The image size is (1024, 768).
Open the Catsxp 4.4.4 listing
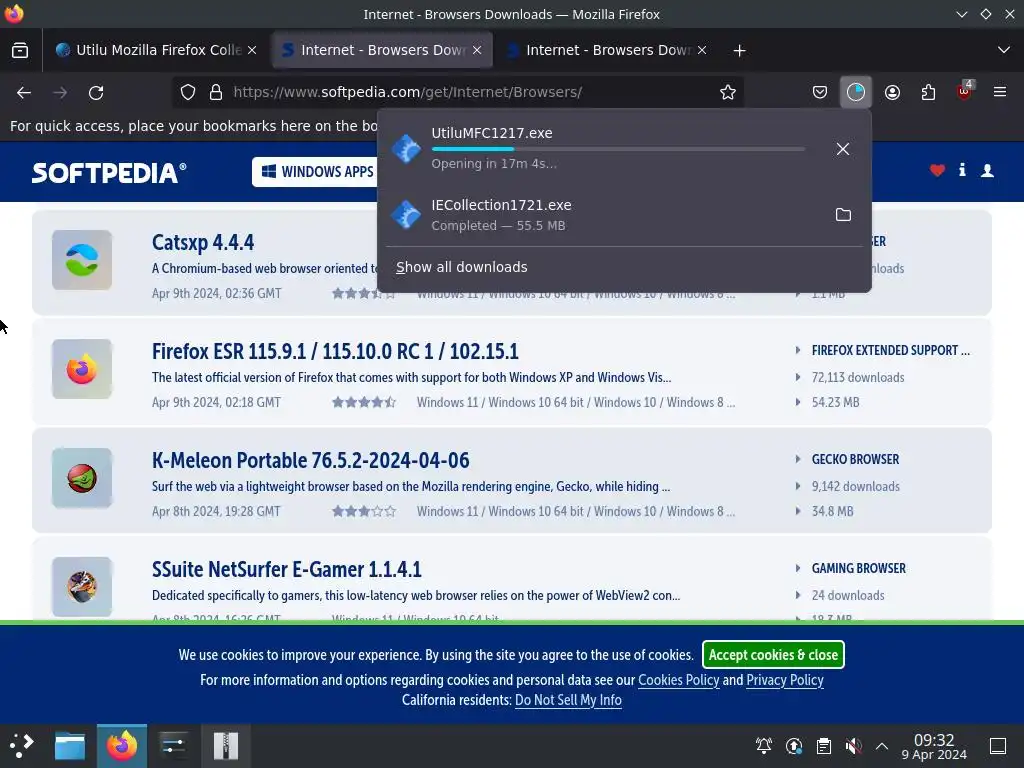coord(203,242)
